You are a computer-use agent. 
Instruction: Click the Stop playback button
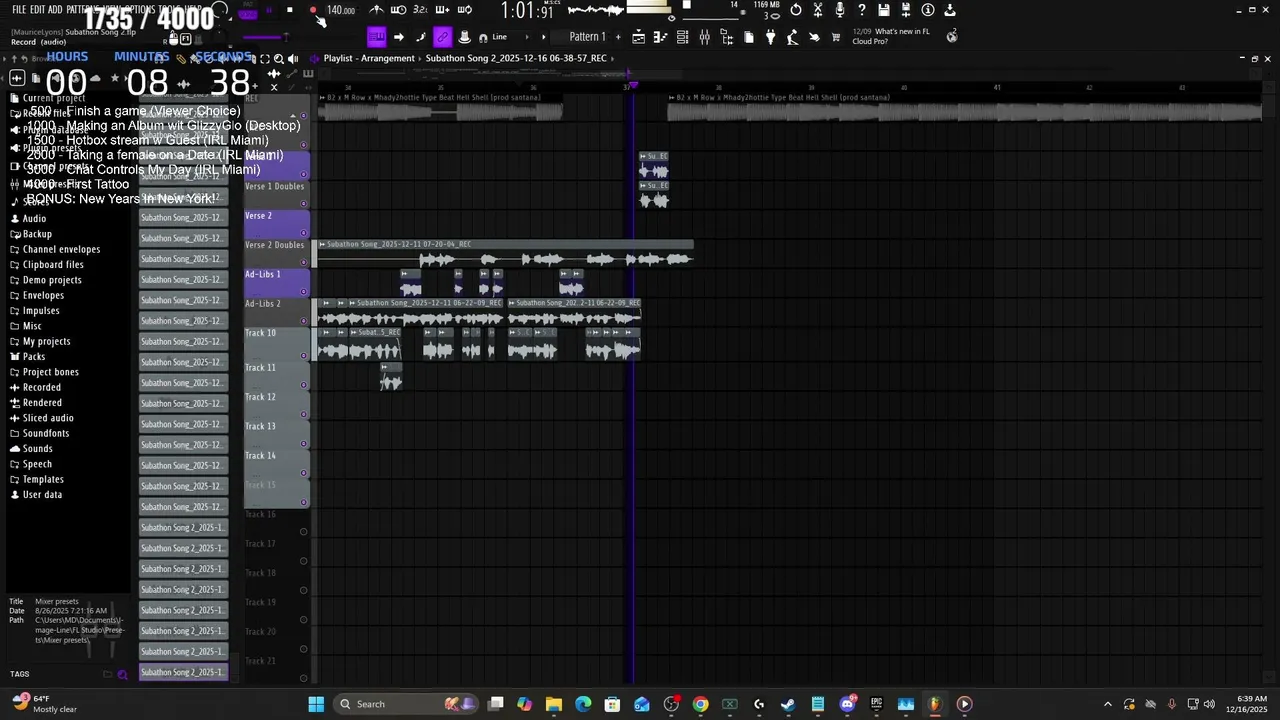pyautogui.click(x=290, y=10)
